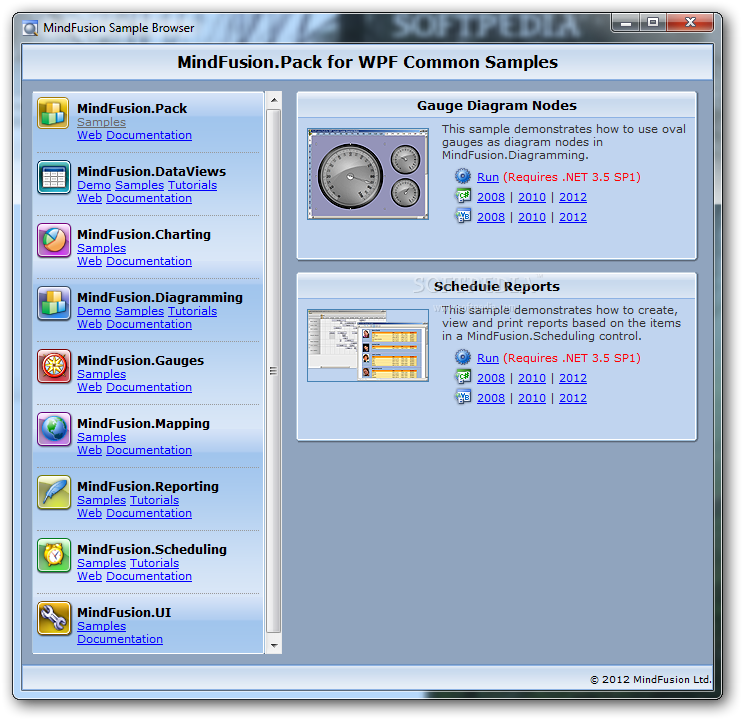Open the Gauge Diagram Nodes thumbnail
Viewport: 743px width, 720px height.
tap(368, 174)
